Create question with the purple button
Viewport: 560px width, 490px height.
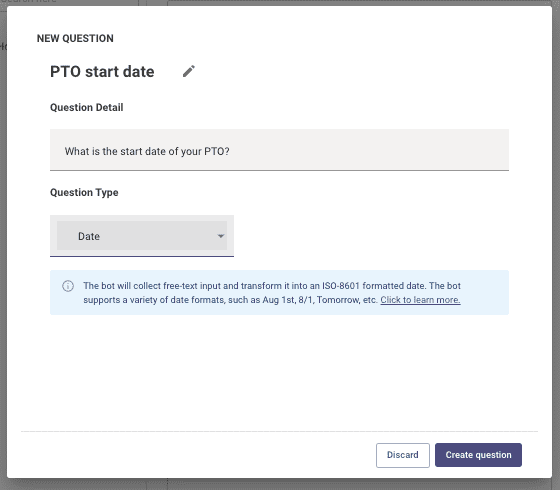pos(478,455)
